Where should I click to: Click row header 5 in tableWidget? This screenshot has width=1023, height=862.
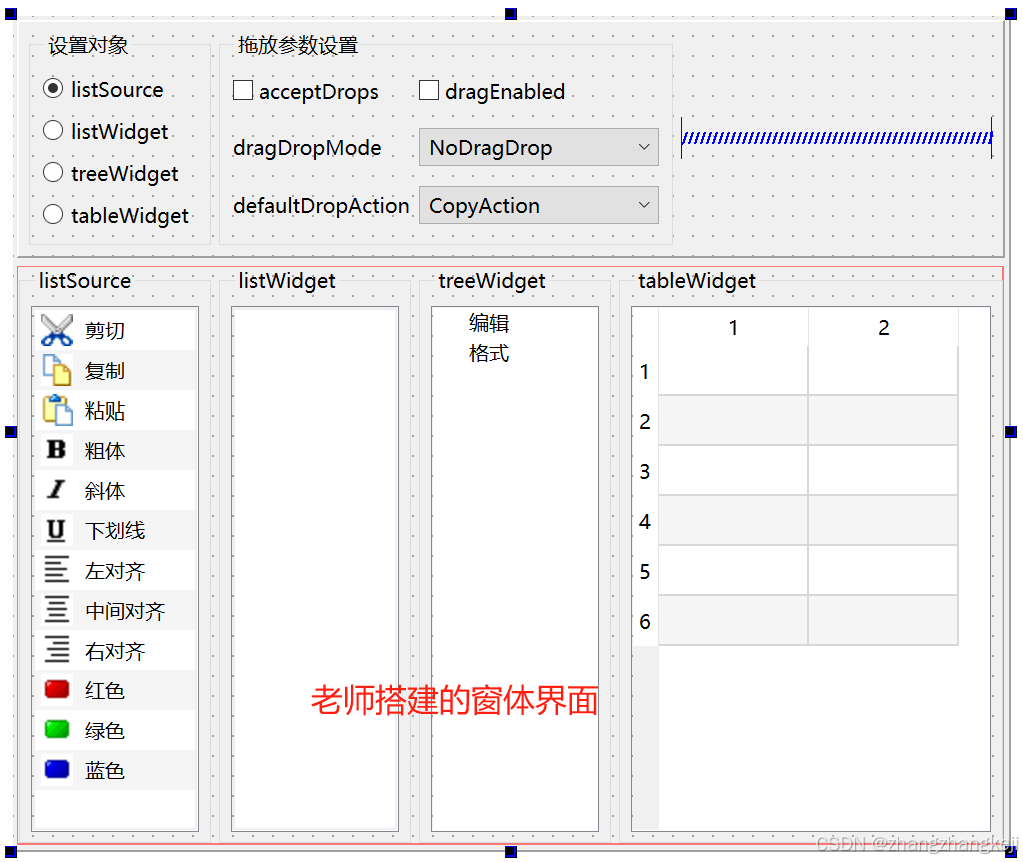point(645,572)
